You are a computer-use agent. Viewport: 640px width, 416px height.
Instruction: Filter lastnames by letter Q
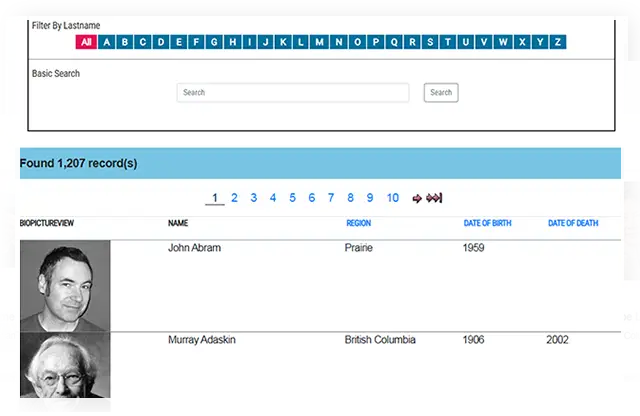(394, 42)
